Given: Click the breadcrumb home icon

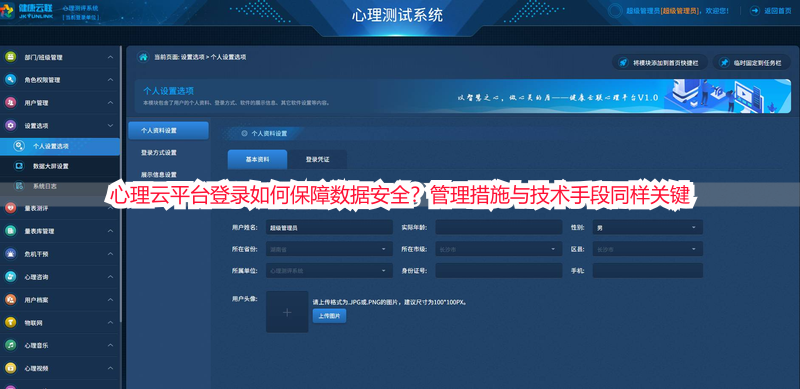Looking at the screenshot, I should click(143, 57).
